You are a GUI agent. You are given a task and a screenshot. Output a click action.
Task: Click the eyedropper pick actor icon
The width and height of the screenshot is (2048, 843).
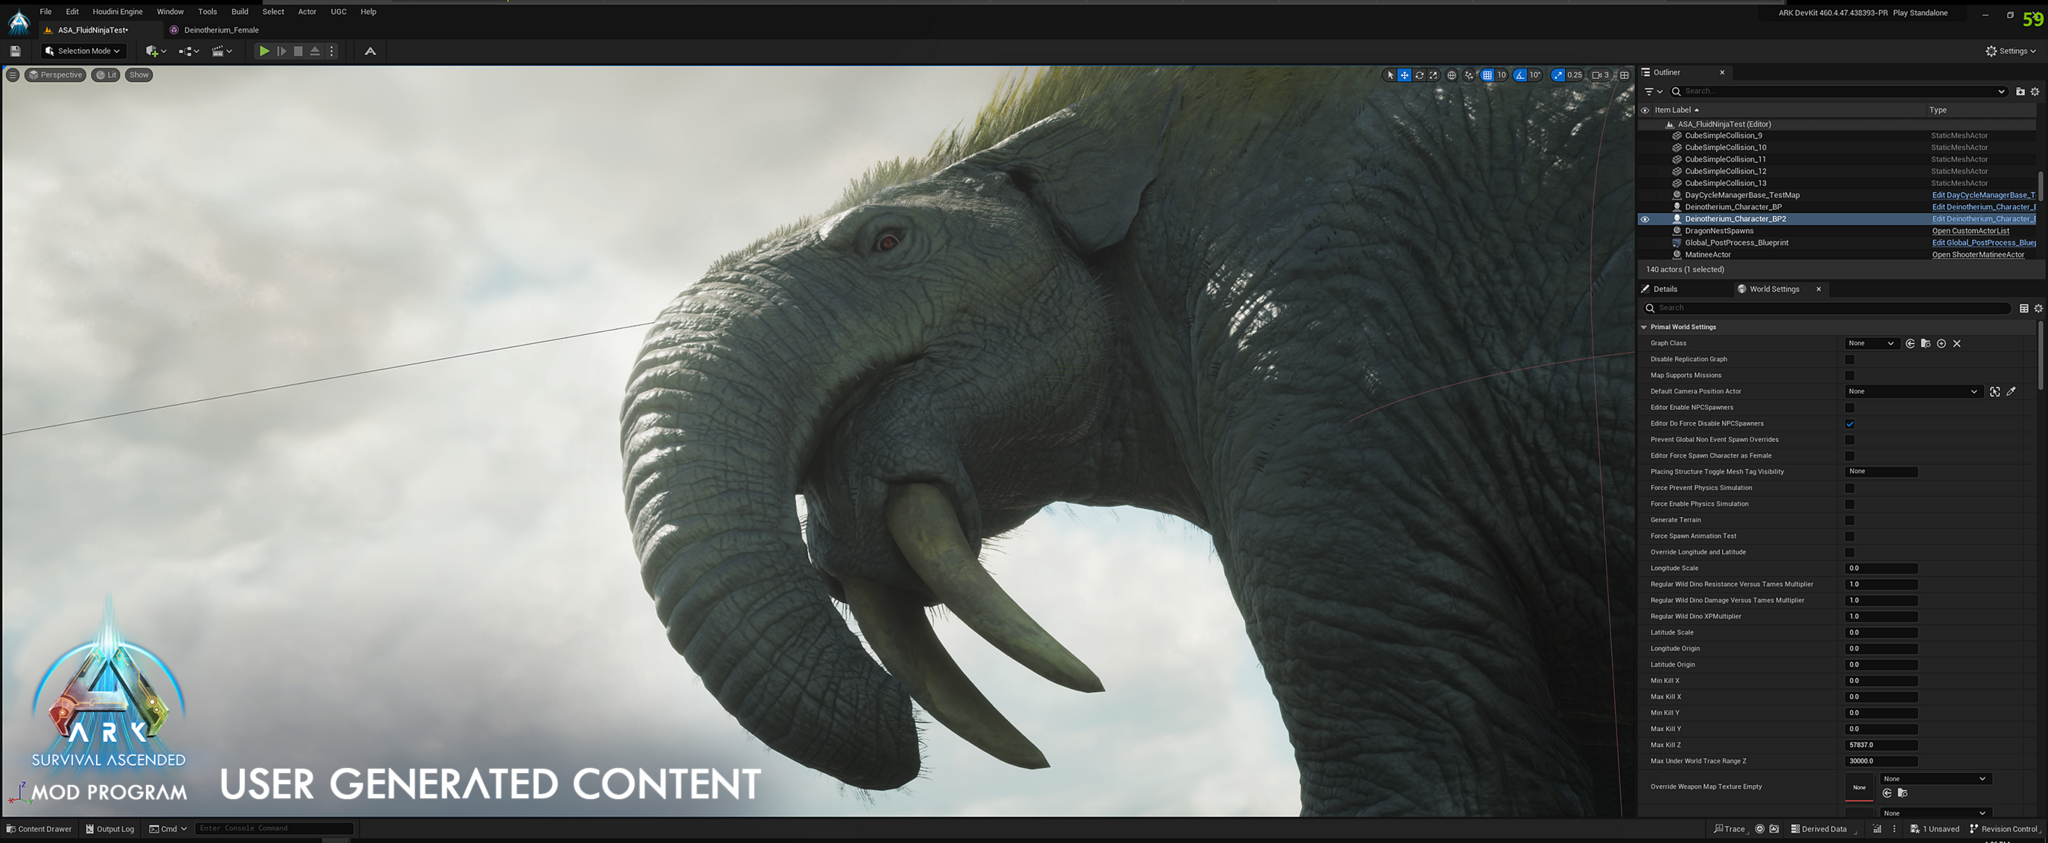pyautogui.click(x=2011, y=392)
